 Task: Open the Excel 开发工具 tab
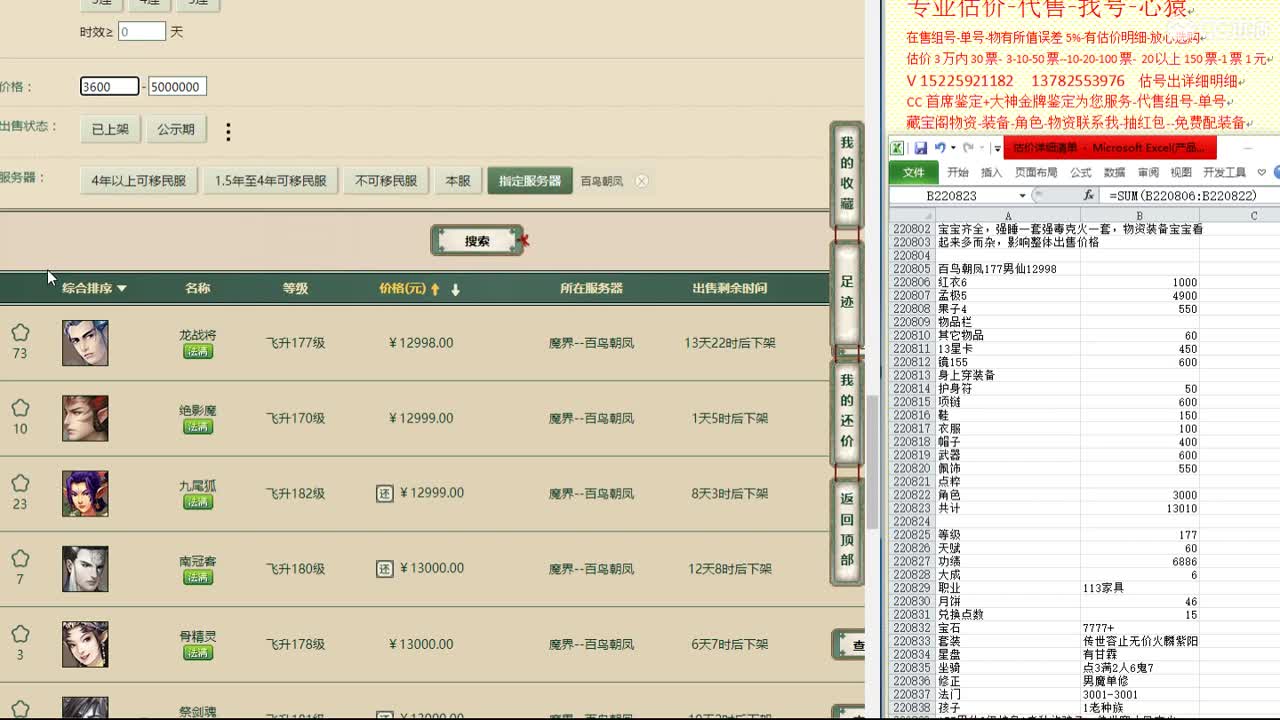click(1224, 172)
